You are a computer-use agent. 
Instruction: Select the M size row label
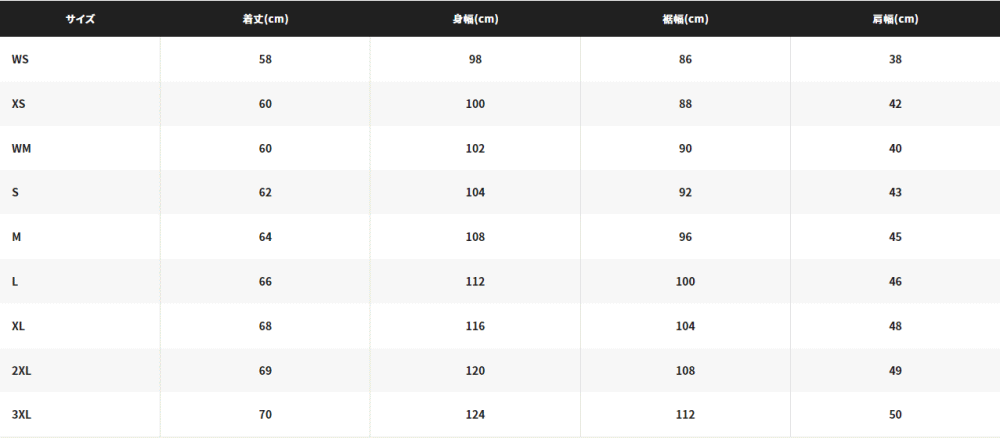click(17, 237)
